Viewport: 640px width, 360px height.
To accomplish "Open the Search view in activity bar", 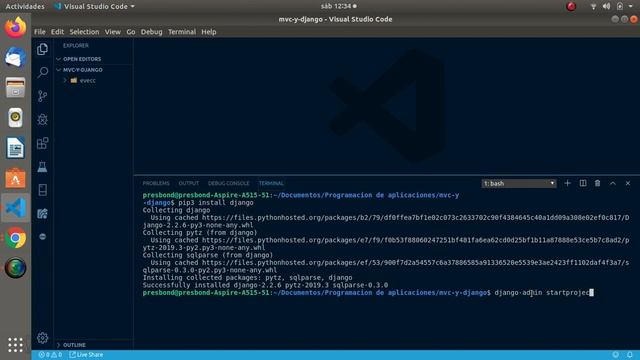I will 42,73.
